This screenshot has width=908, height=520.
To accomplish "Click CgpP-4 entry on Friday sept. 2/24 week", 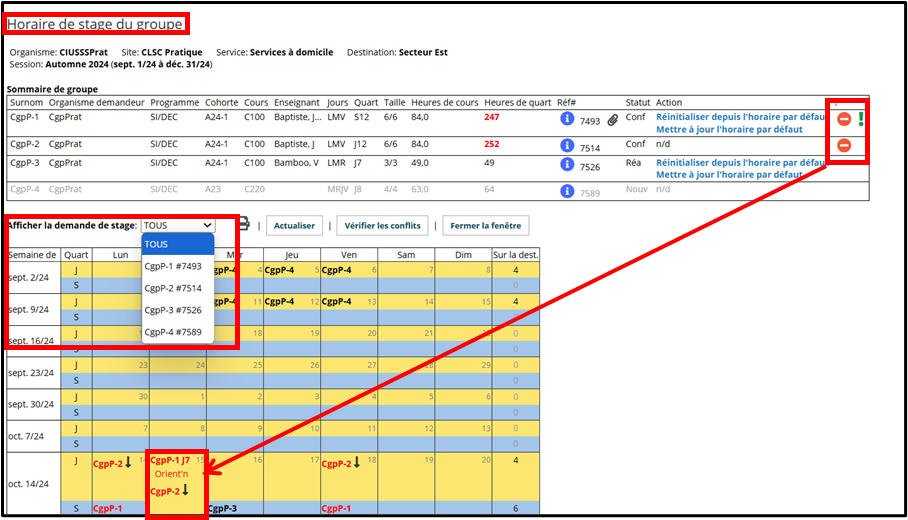I will pos(336,270).
